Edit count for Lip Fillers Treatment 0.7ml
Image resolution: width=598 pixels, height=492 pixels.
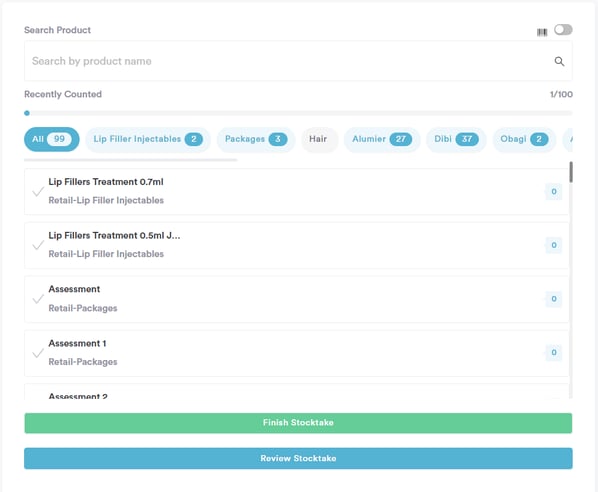pos(554,191)
